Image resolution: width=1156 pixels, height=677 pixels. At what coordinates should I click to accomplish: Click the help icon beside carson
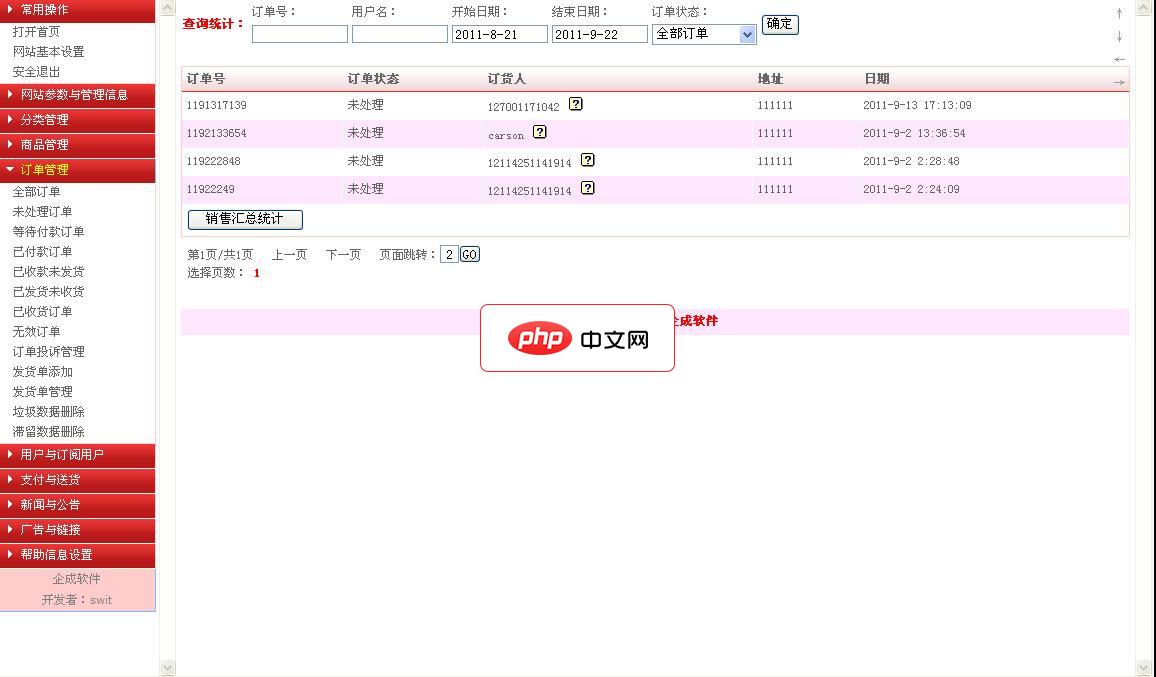(x=540, y=131)
